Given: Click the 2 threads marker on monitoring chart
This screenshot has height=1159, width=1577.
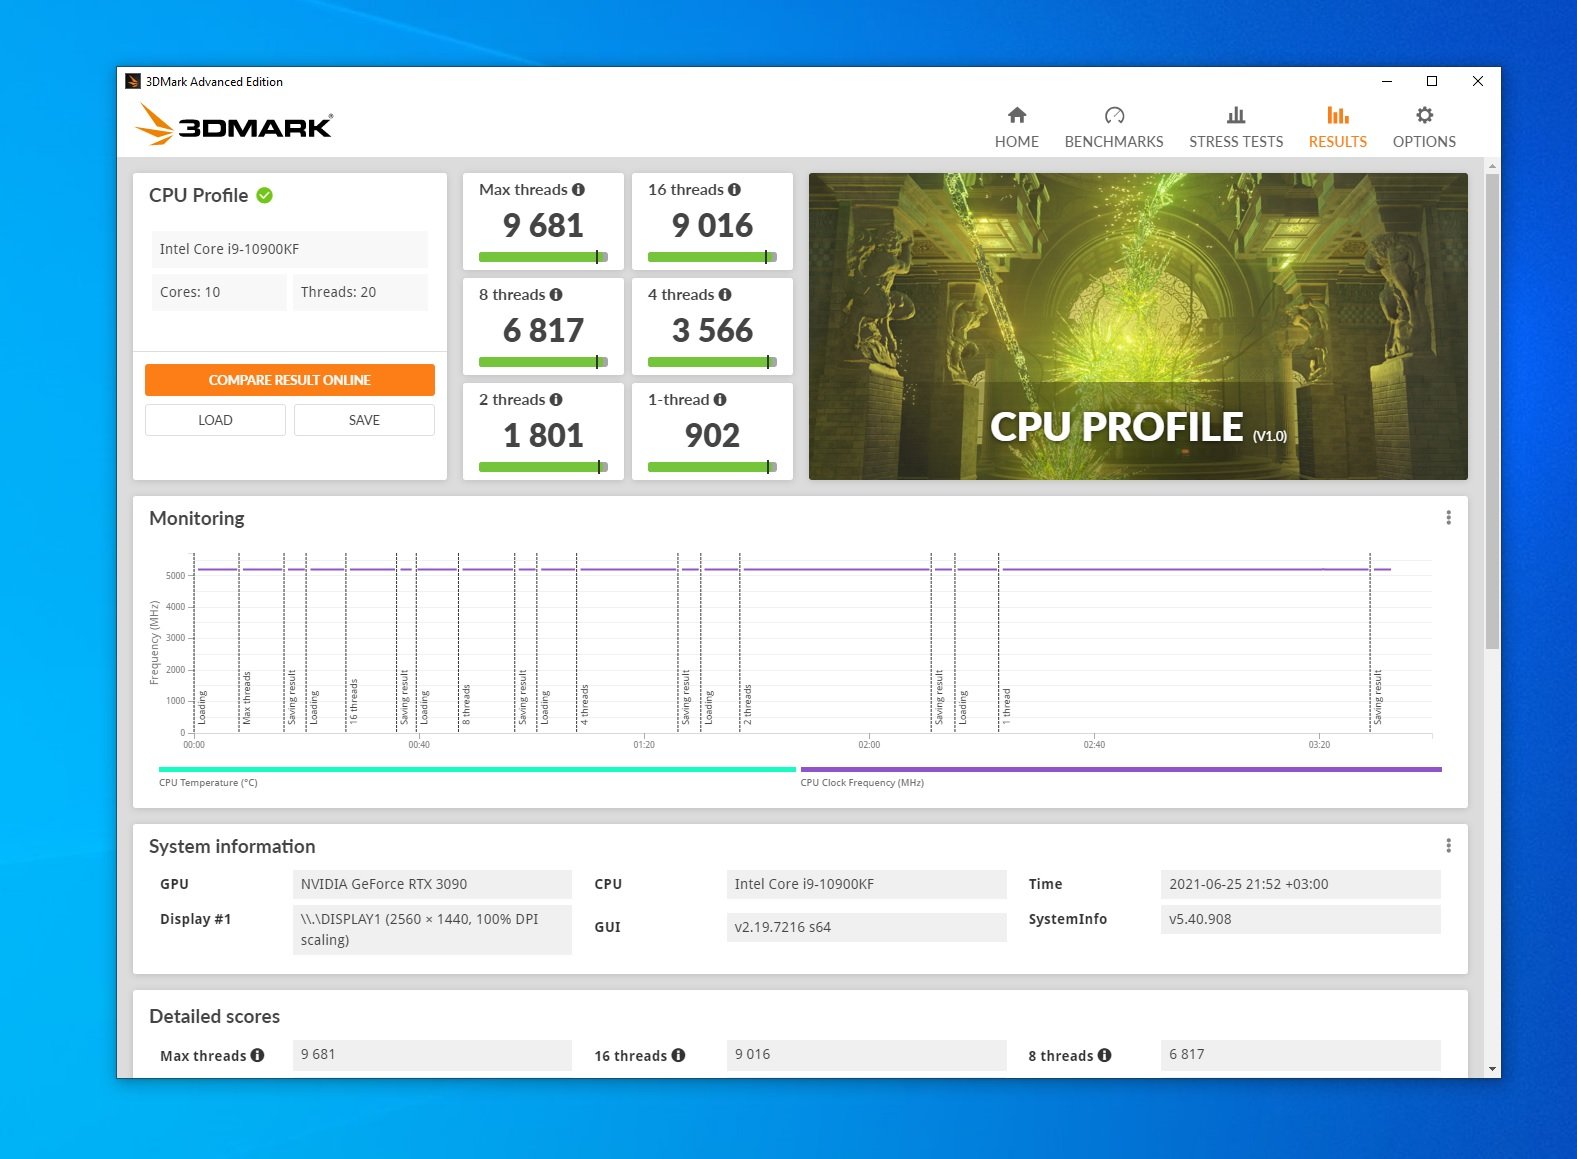Looking at the screenshot, I should (747, 704).
